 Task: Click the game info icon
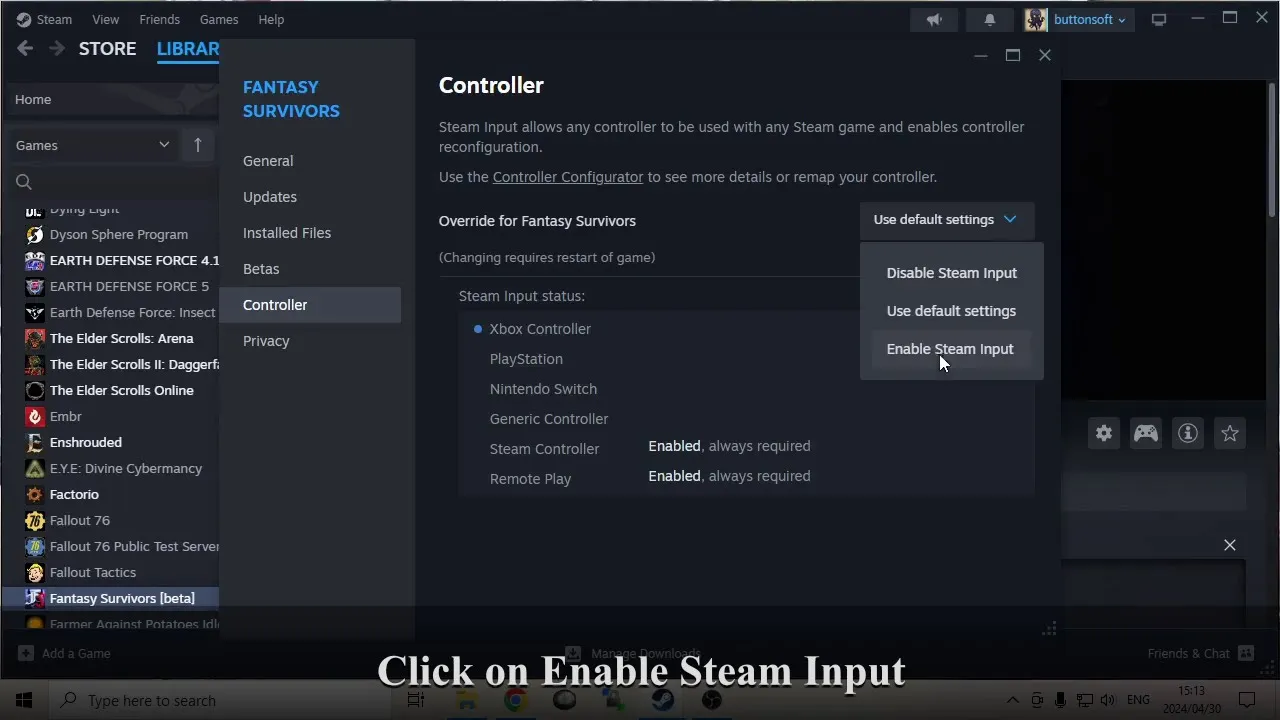point(1188,433)
